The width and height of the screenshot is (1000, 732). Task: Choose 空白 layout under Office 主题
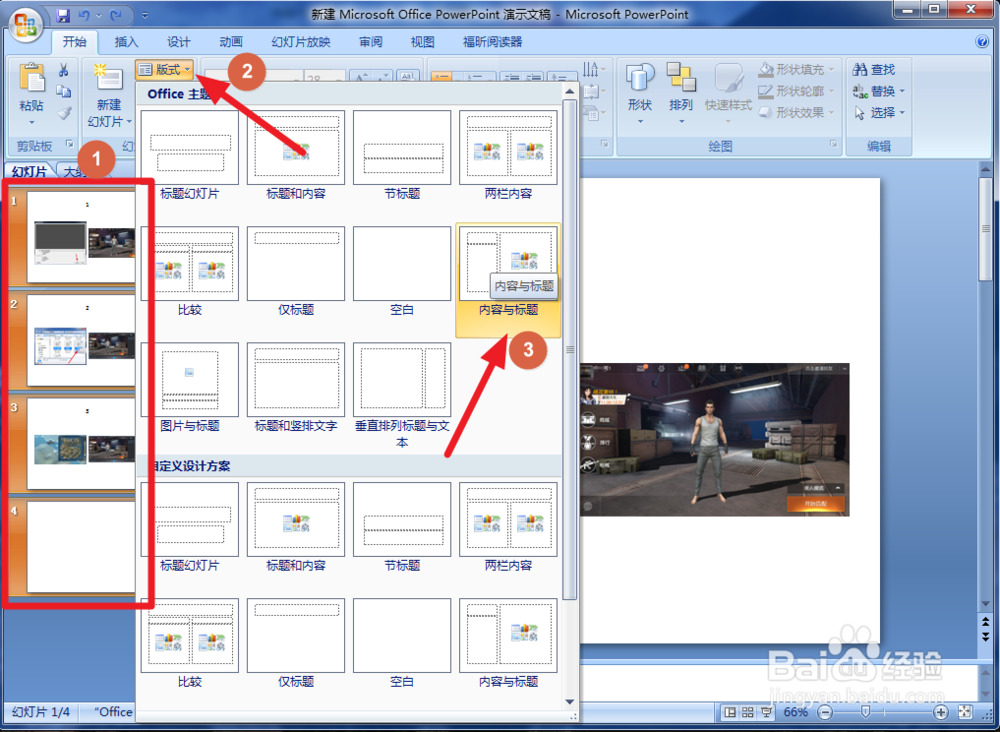402,271
